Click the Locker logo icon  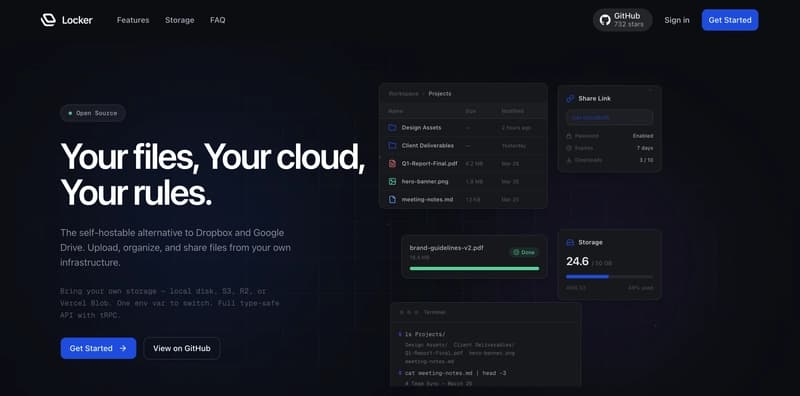(48, 20)
